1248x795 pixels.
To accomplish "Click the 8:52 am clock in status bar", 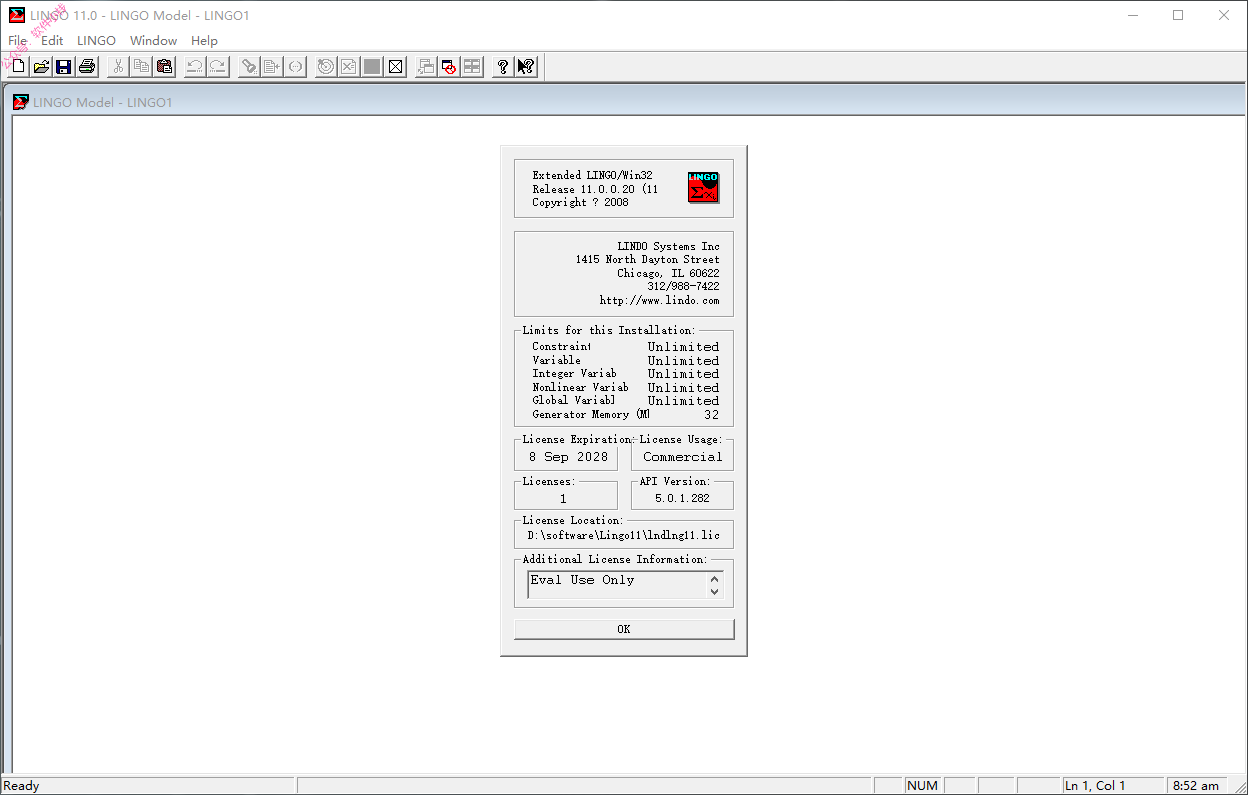I will 1196,786.
